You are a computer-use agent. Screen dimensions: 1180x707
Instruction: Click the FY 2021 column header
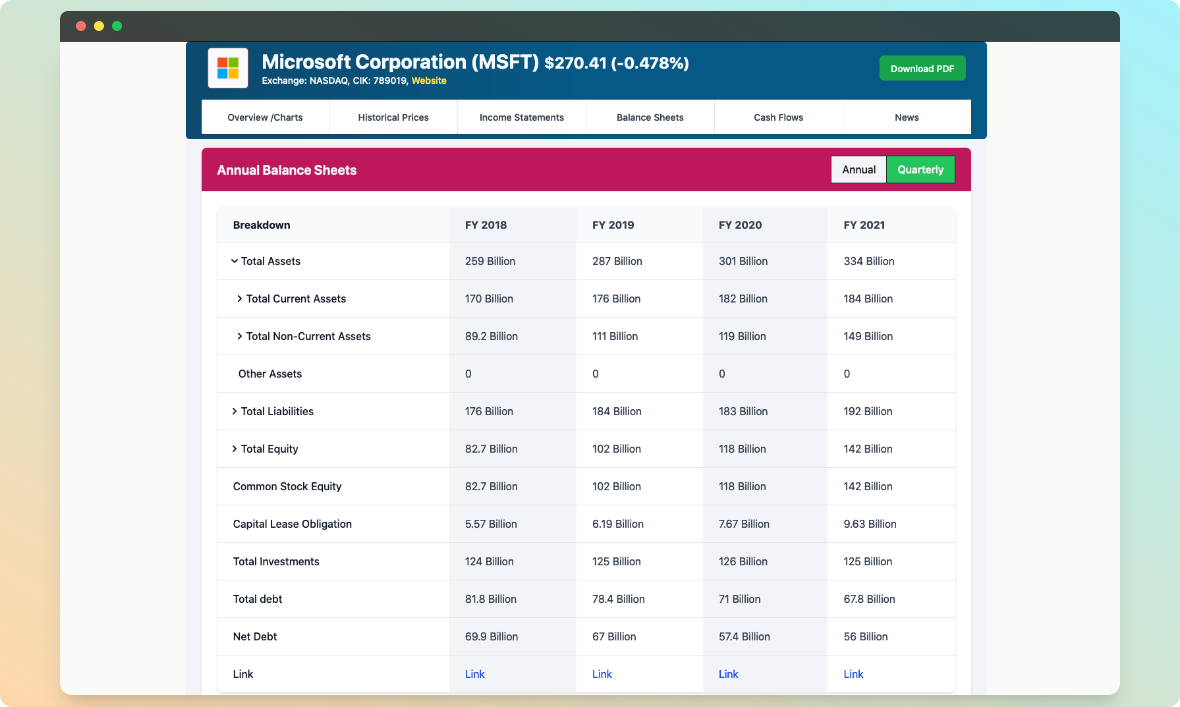pyautogui.click(x=864, y=225)
